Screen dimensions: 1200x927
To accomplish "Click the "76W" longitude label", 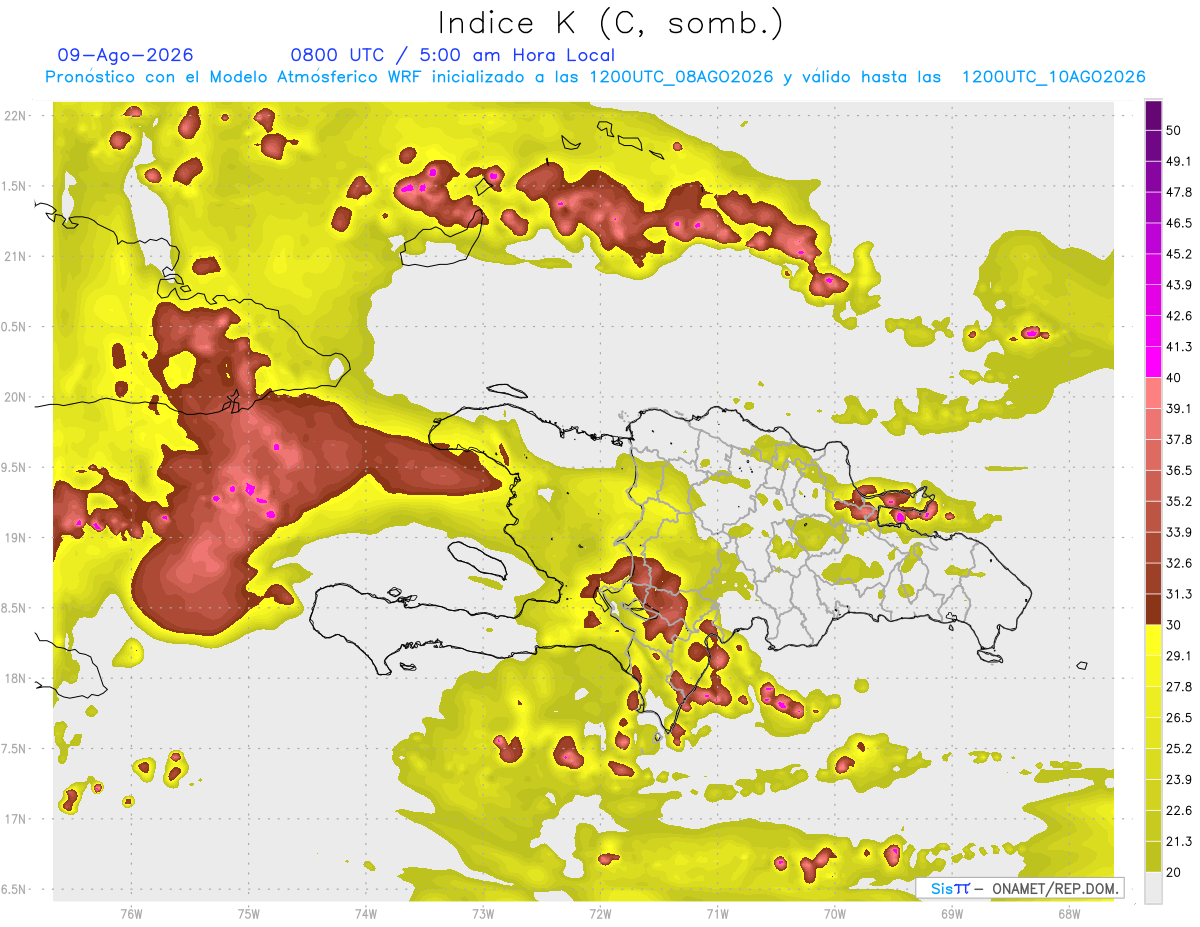I will [x=131, y=914].
